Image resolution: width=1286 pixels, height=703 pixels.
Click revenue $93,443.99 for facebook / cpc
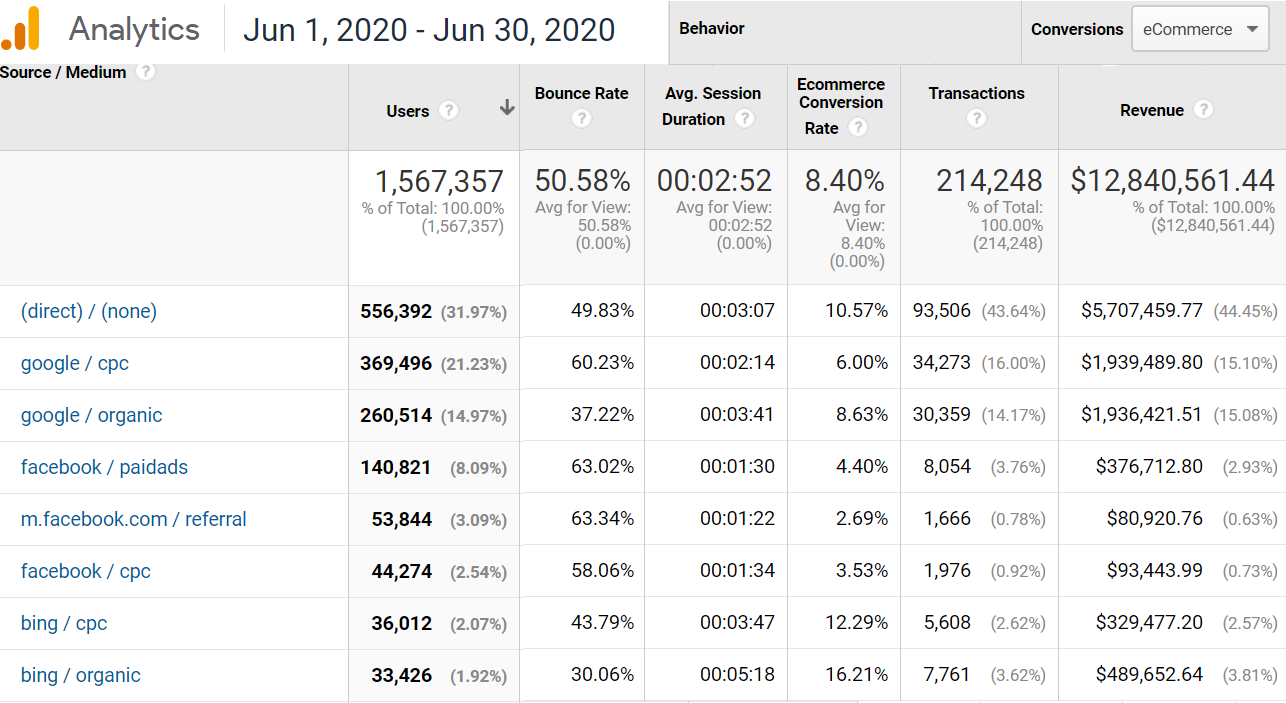(1155, 571)
